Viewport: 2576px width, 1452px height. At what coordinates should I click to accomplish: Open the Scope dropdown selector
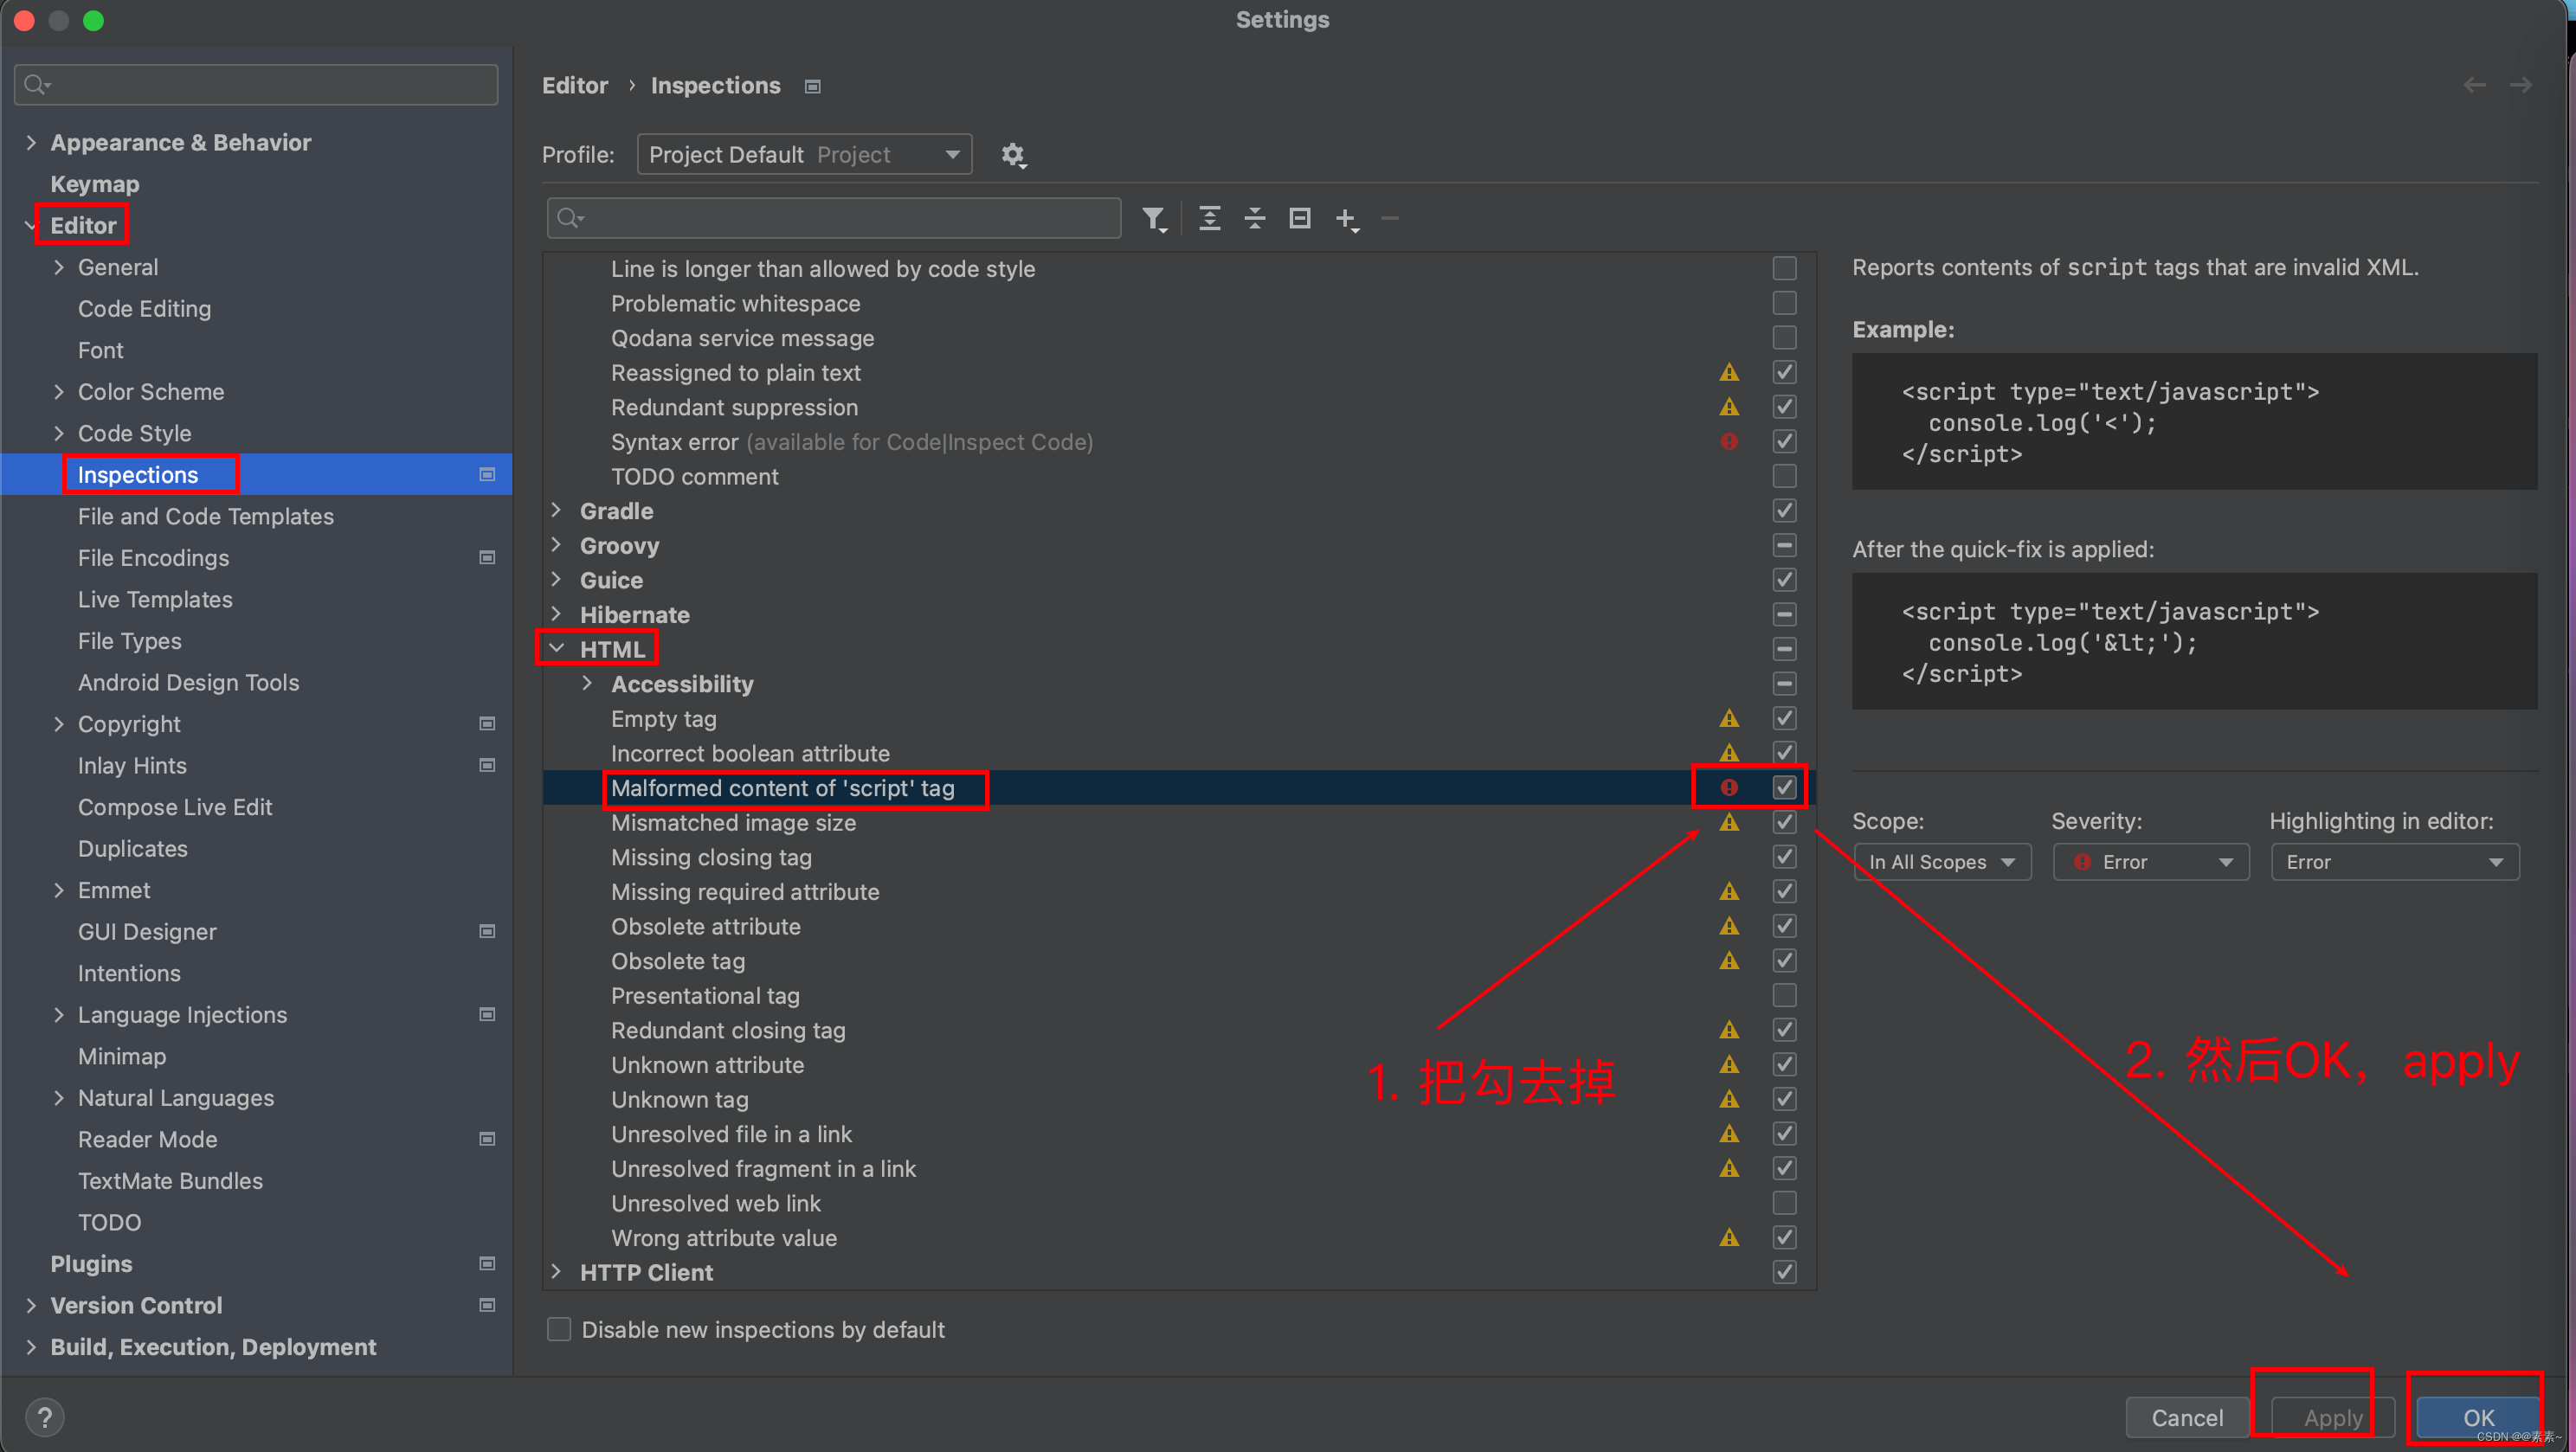point(1934,863)
